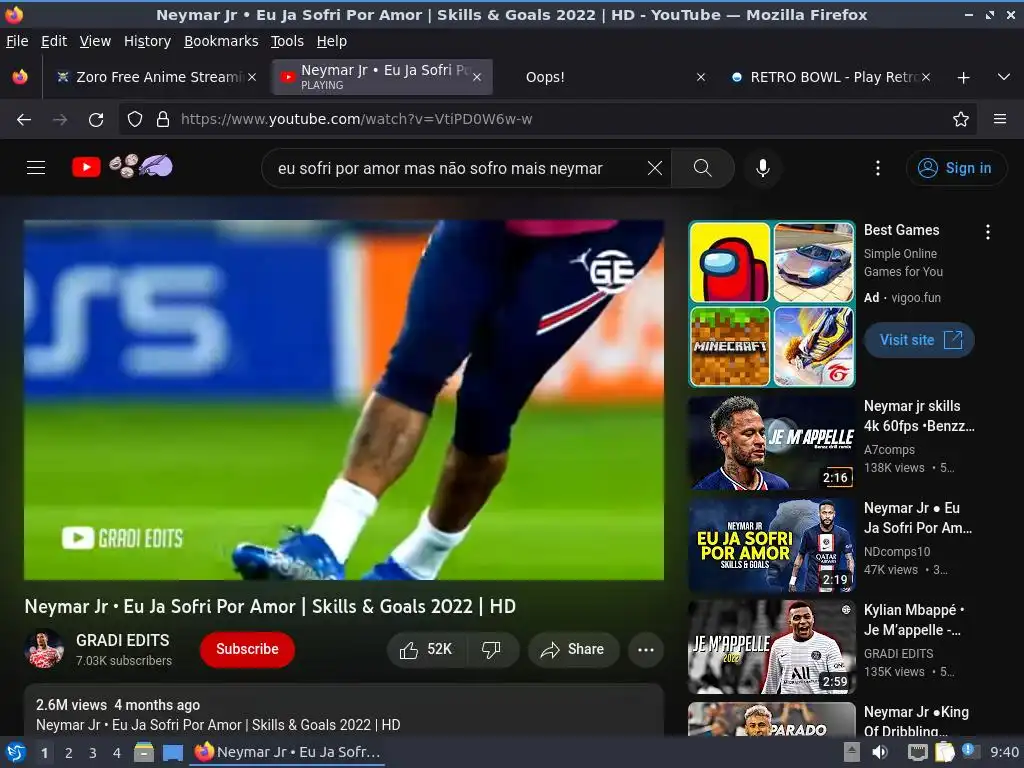Open the Edit menu
The width and height of the screenshot is (1024, 768).
pos(54,41)
